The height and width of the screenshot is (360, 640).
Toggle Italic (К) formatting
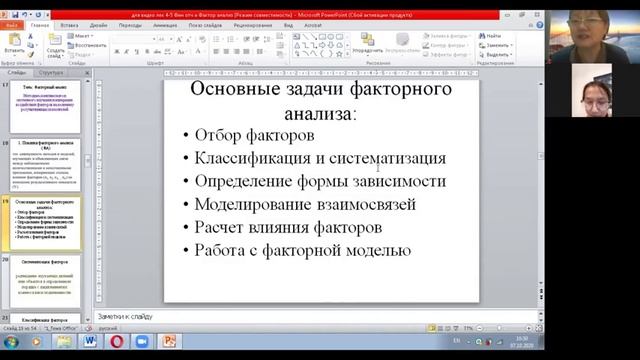127,52
